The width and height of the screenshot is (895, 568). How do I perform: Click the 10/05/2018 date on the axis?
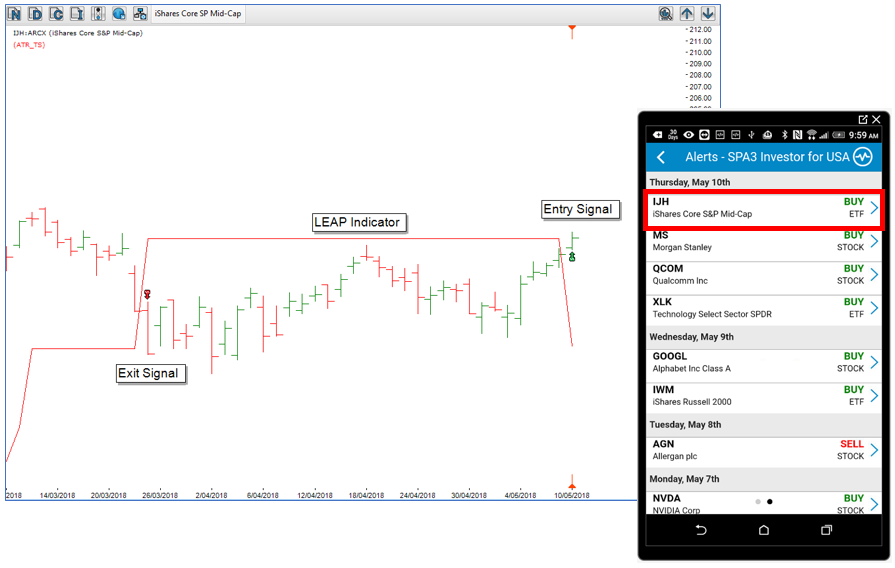coord(571,495)
